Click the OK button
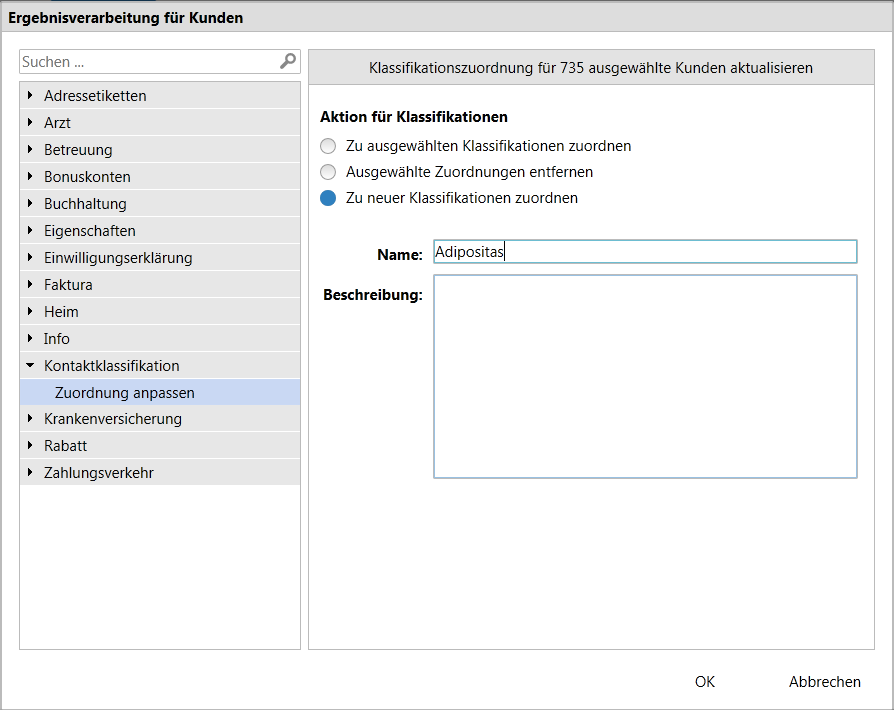The height and width of the screenshot is (710, 894). (x=705, y=682)
